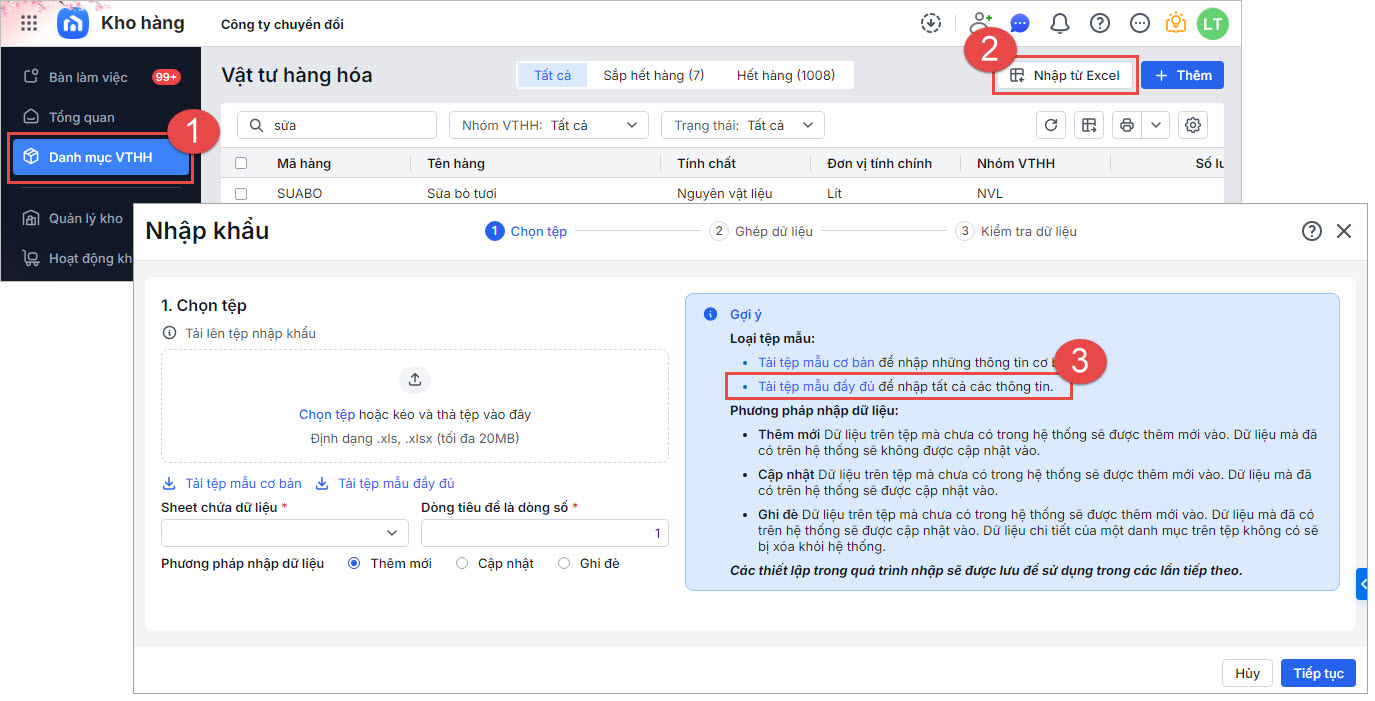This screenshot has width=1375, height=701.
Task: Switch to the Sắp hết hàng tab
Action: 653,75
